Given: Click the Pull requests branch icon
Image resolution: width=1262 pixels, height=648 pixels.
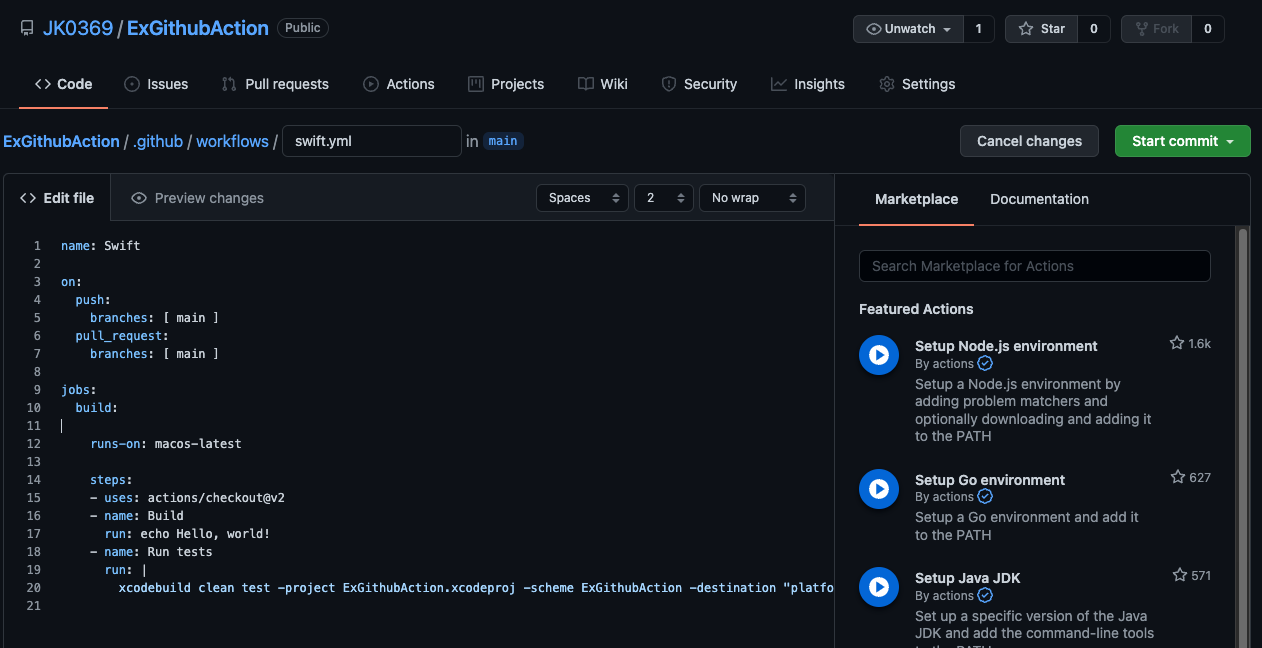Looking at the screenshot, I should click(229, 84).
